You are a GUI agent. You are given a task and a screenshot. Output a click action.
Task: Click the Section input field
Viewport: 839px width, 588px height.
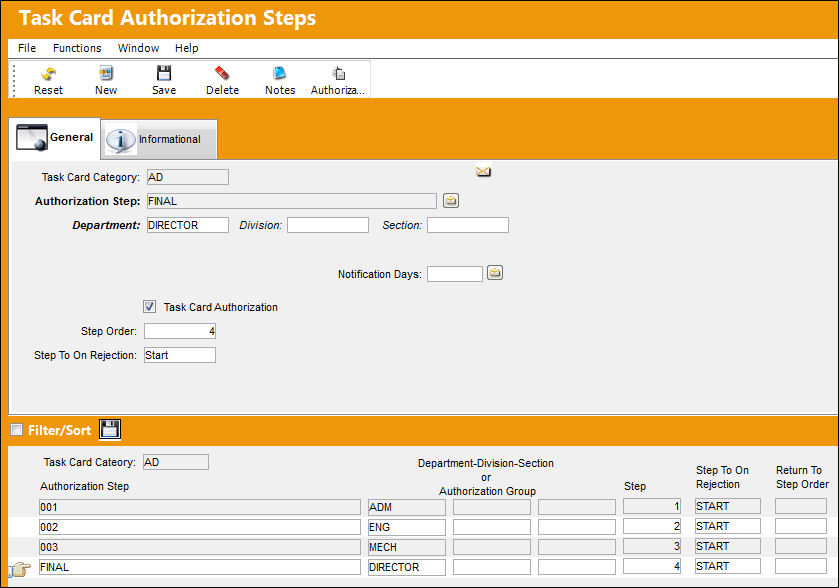click(x=468, y=225)
